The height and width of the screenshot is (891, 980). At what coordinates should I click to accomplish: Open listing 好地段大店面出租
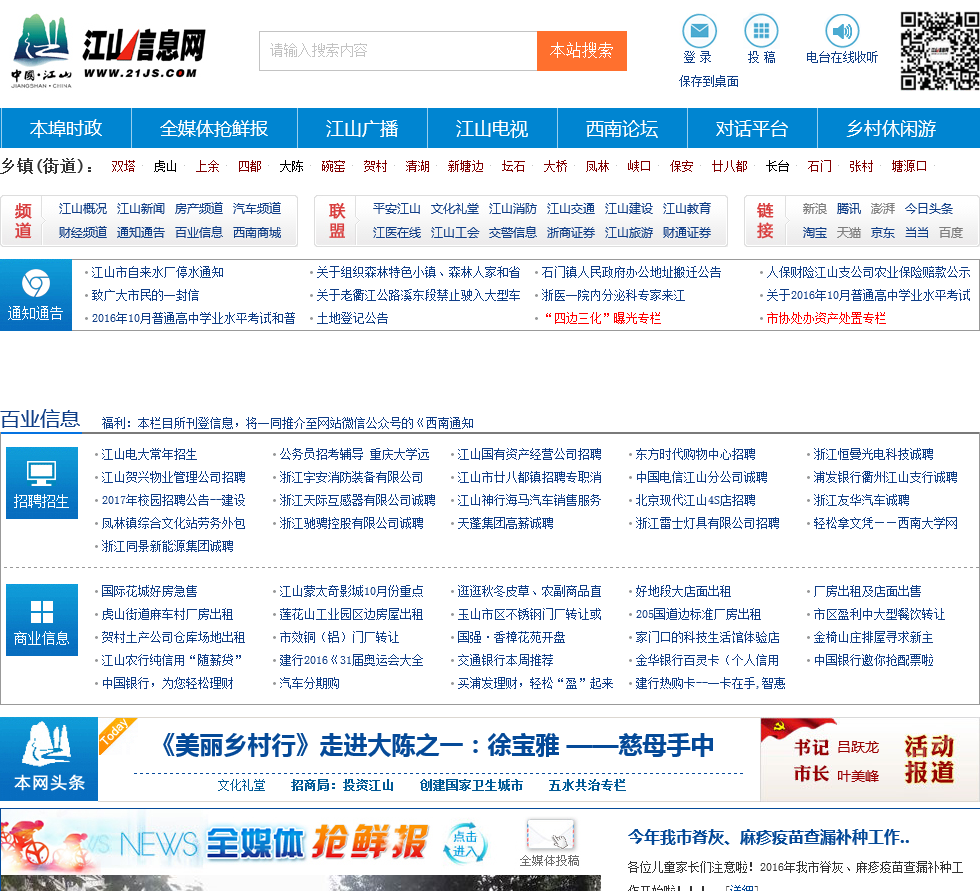point(683,591)
